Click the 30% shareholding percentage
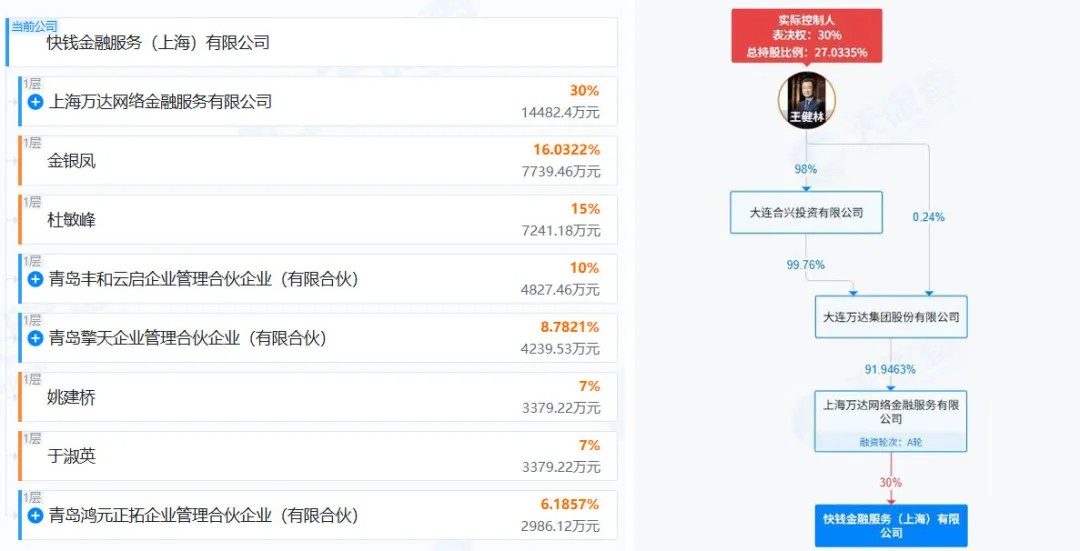Viewport: 1080px width, 551px height. (584, 91)
